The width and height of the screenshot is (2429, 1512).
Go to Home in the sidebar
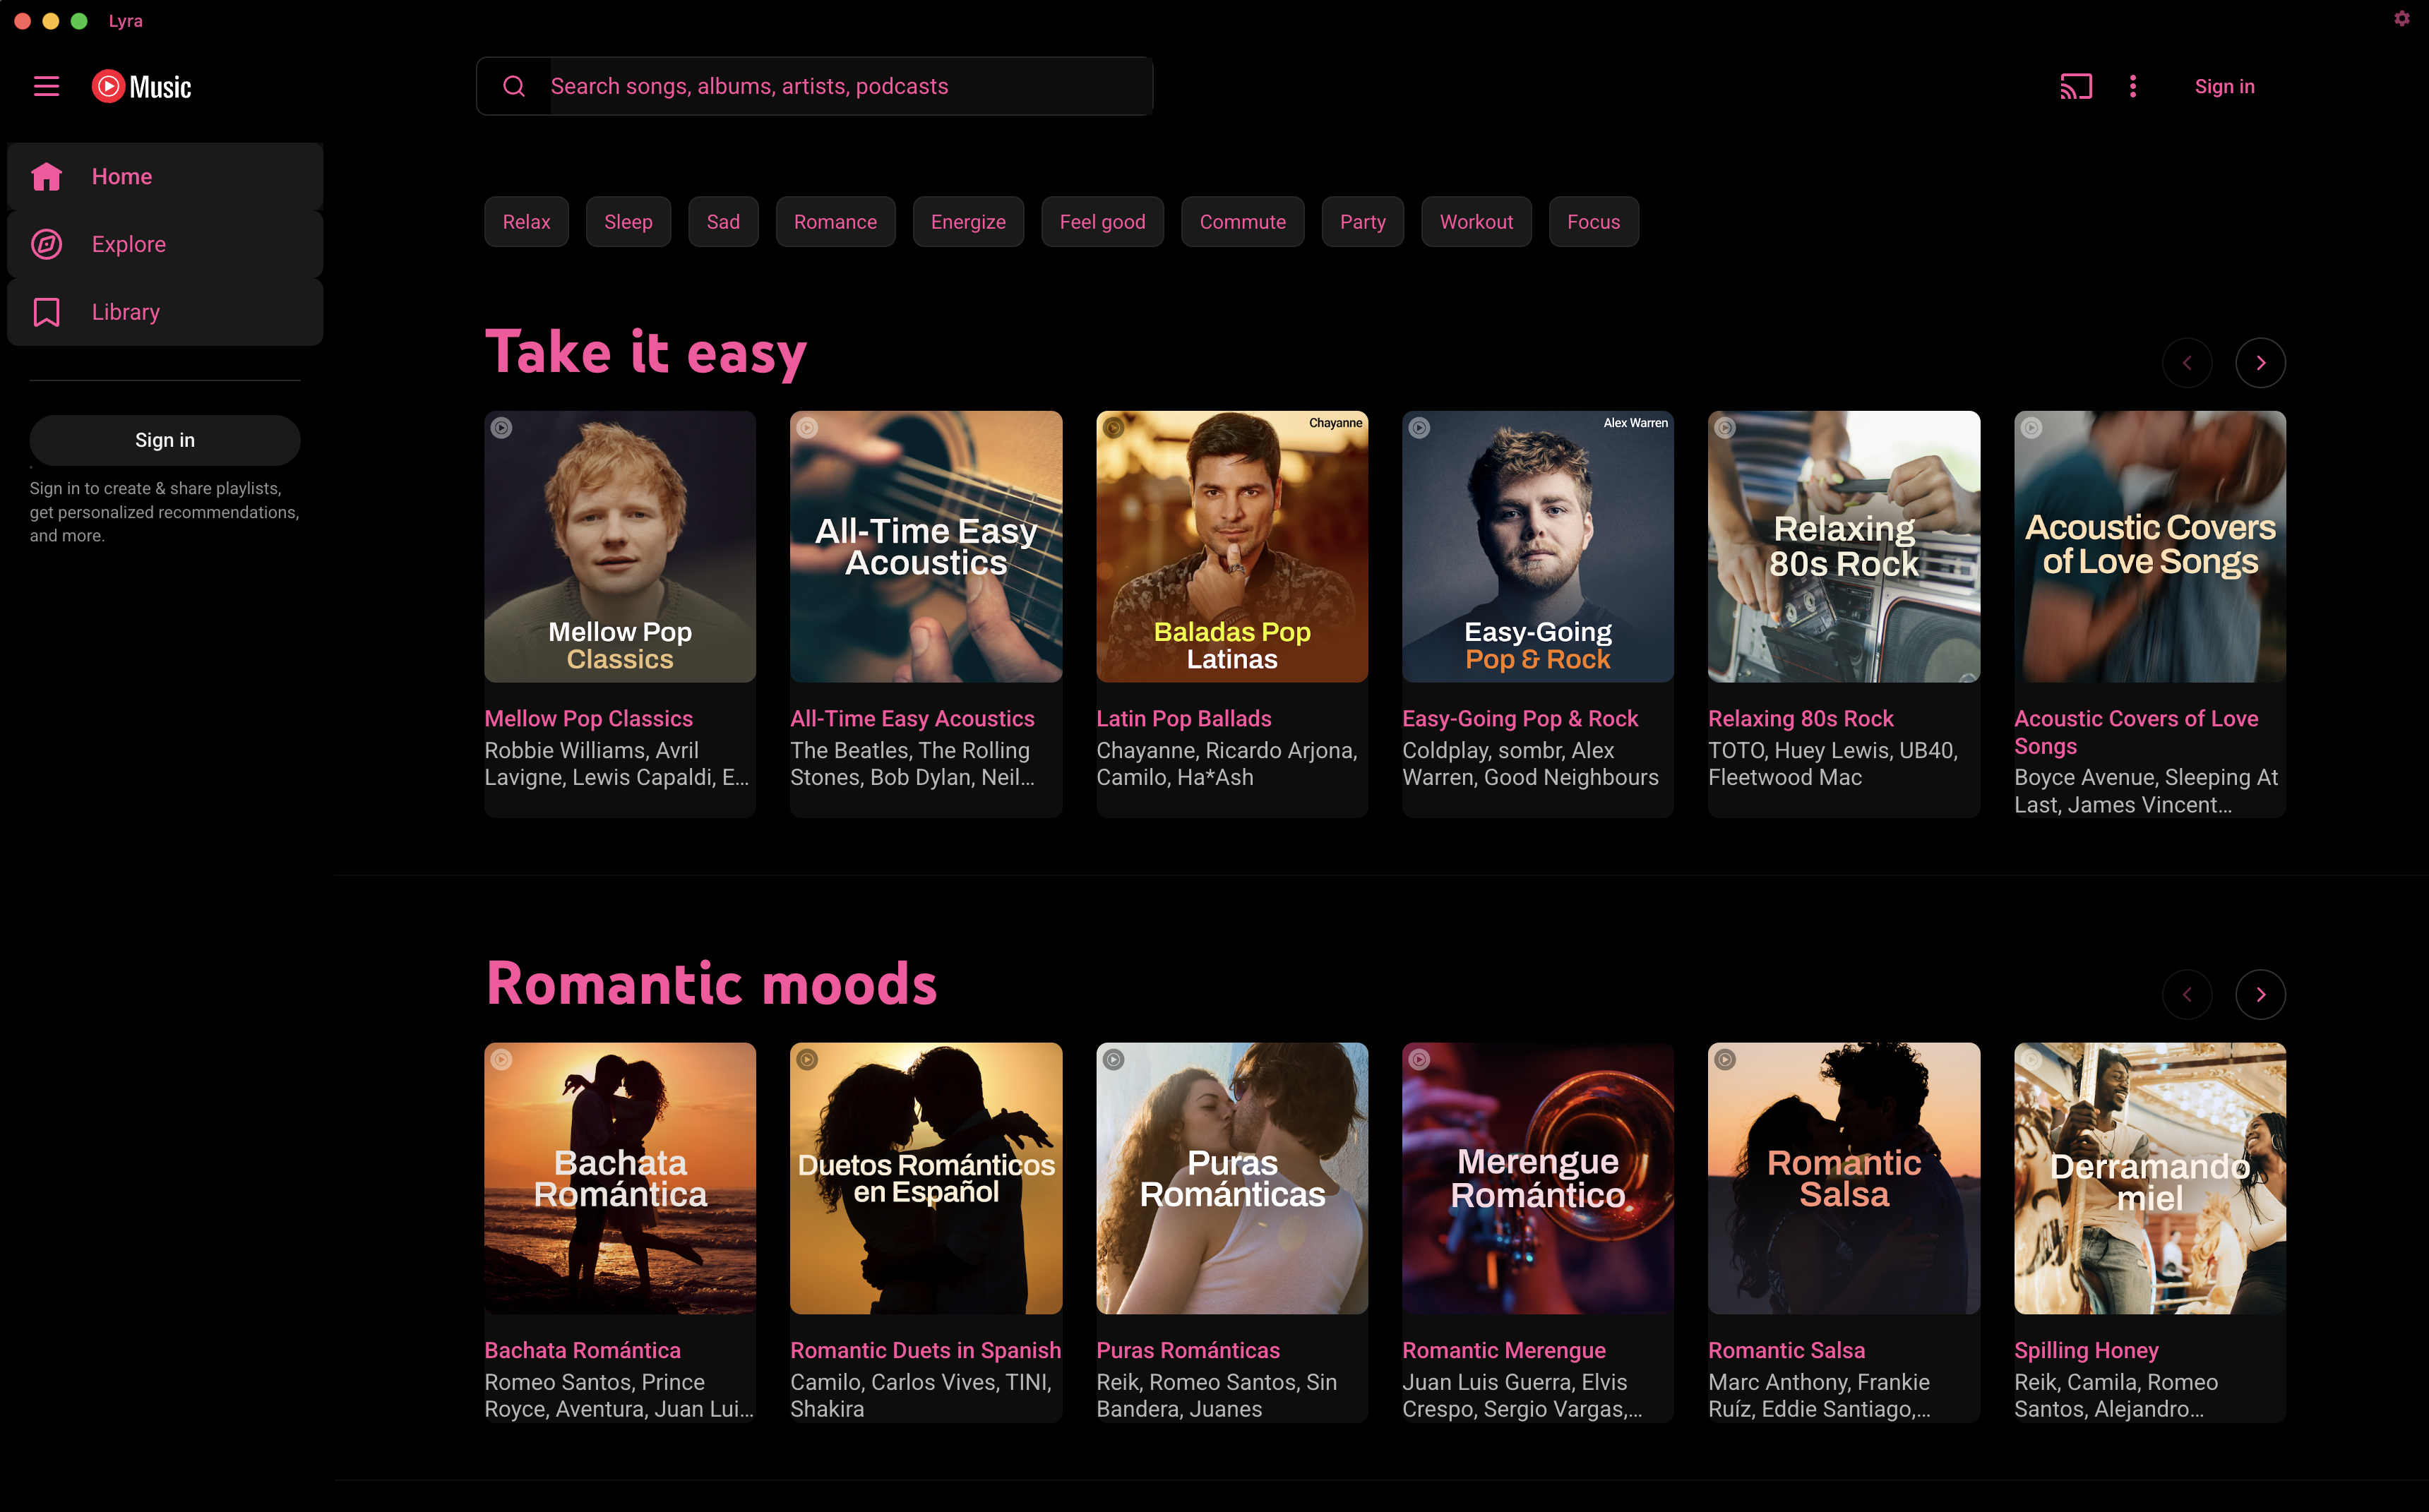(x=122, y=176)
